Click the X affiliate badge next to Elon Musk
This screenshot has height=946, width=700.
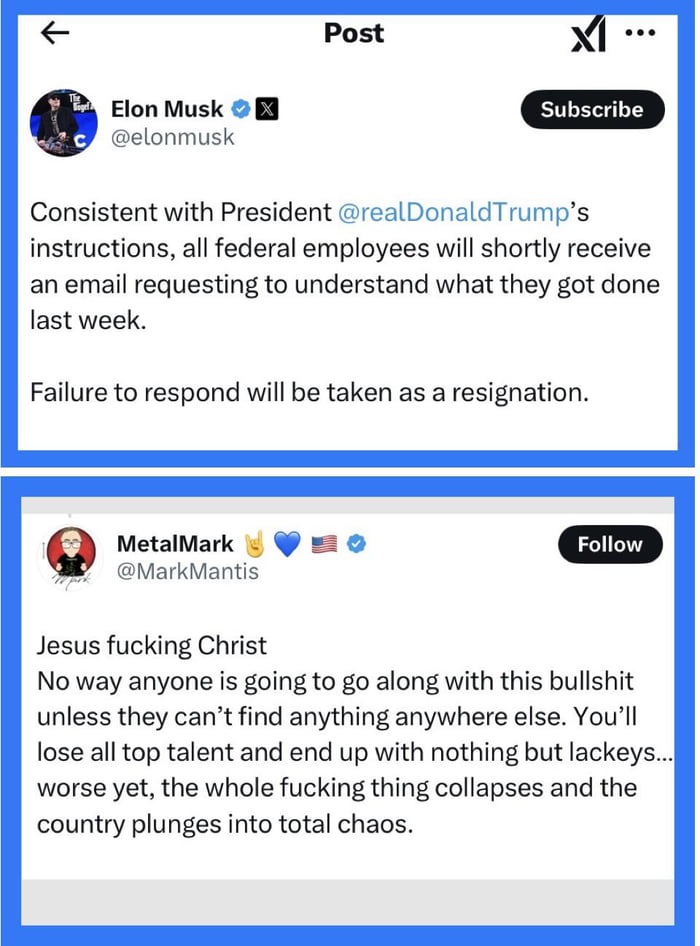click(267, 110)
